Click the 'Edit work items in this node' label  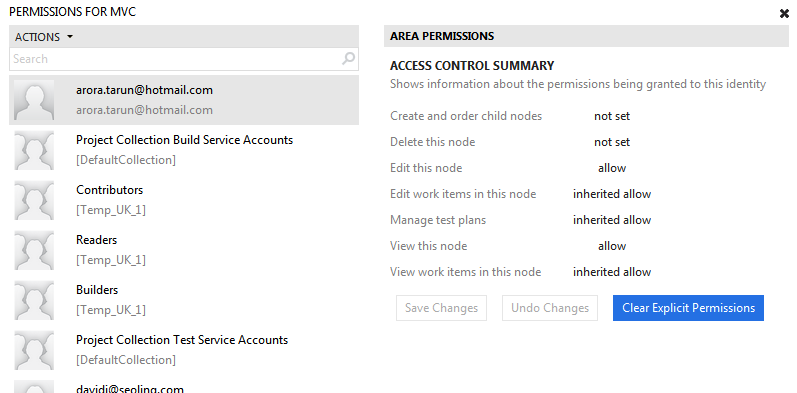[x=463, y=194]
